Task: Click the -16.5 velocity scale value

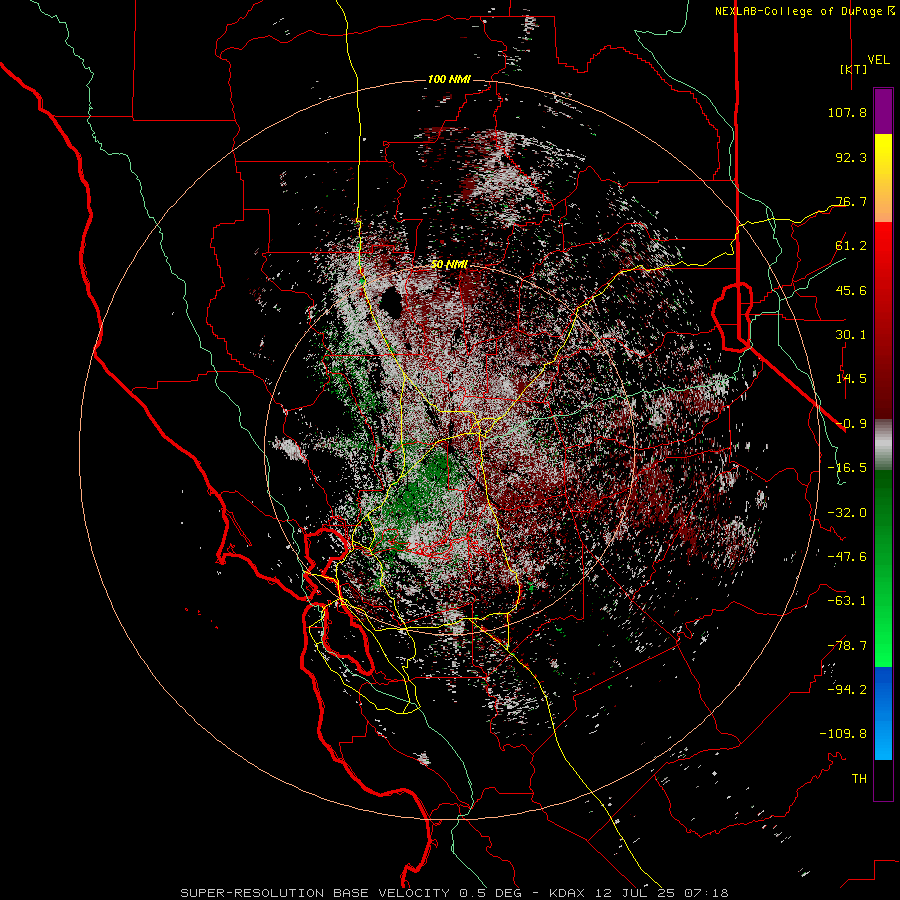Action: (x=847, y=468)
